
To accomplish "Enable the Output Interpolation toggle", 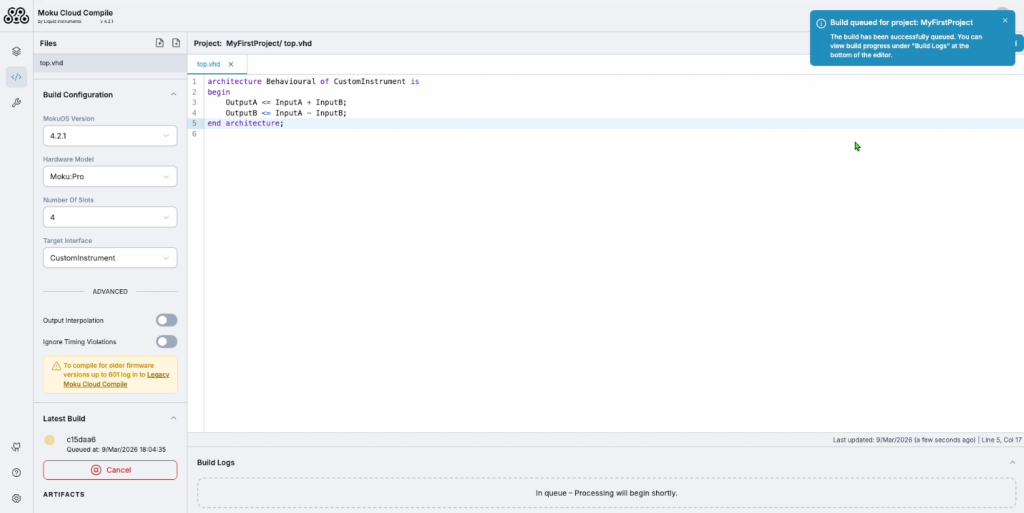I will click(x=167, y=320).
